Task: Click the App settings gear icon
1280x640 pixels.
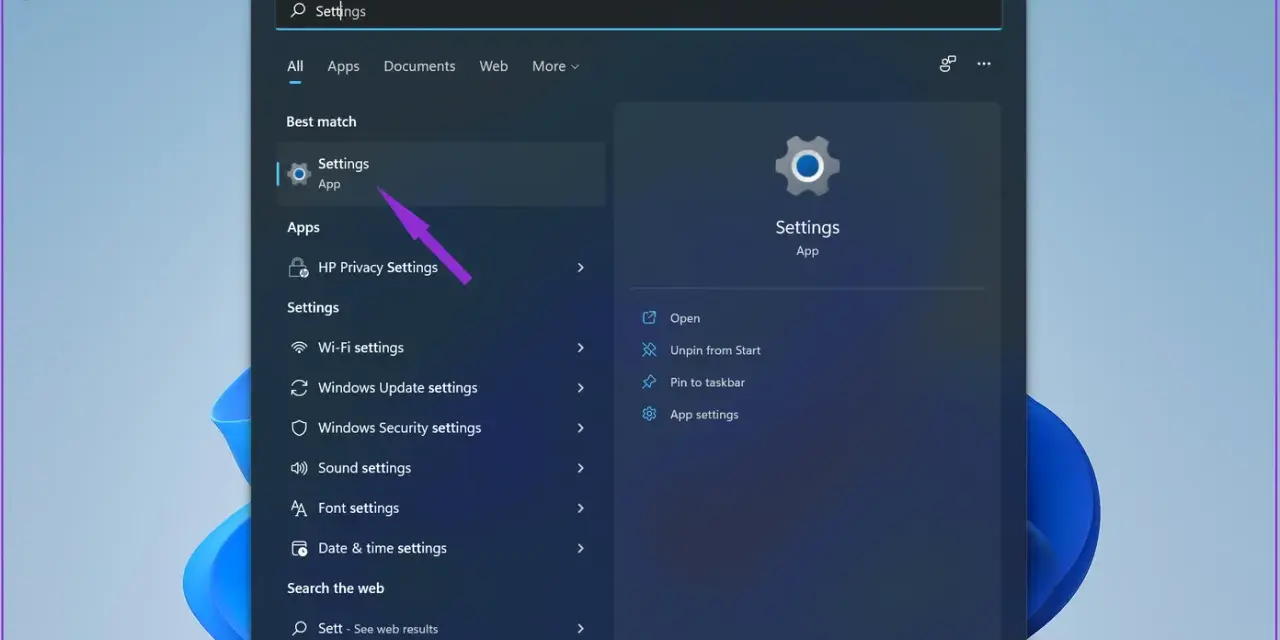Action: [649, 414]
